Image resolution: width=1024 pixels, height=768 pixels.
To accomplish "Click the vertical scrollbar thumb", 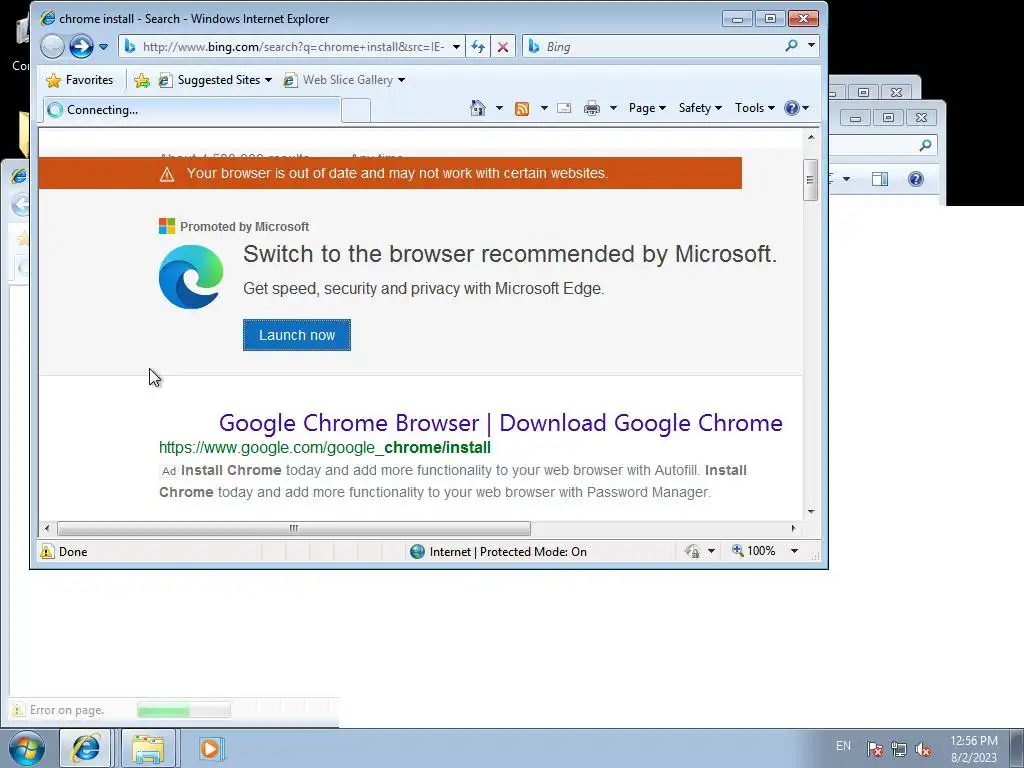I will [x=810, y=180].
